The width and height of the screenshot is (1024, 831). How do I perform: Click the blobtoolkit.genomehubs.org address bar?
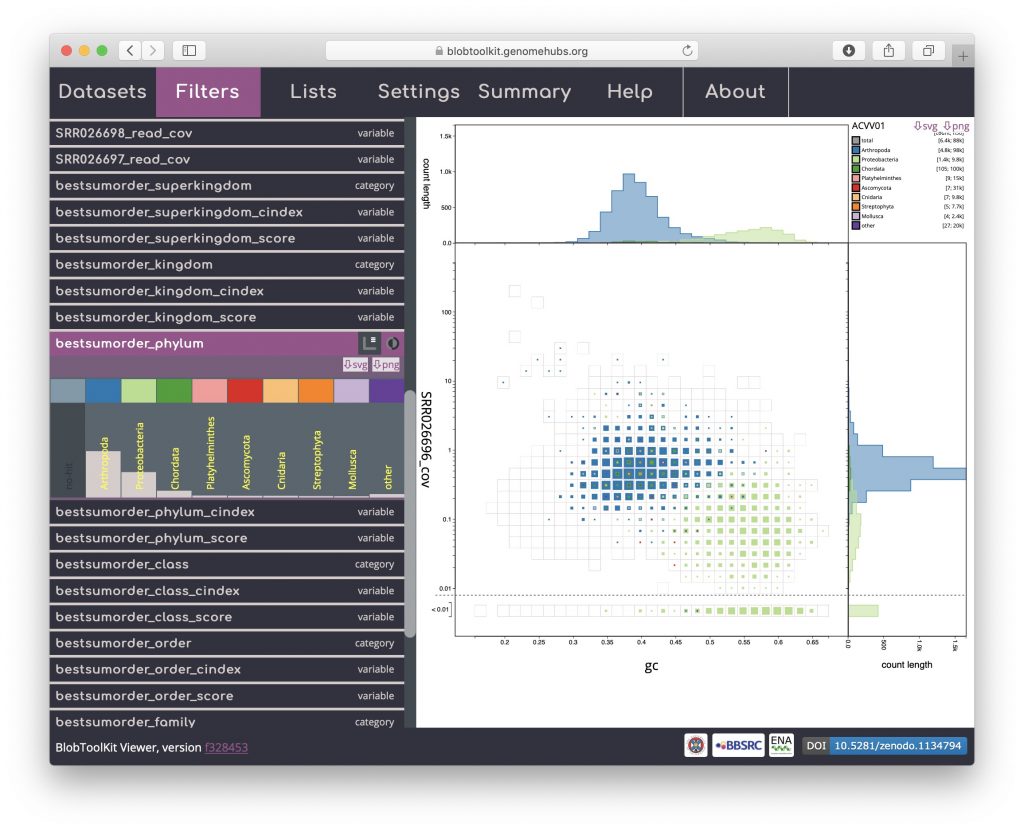(510, 50)
